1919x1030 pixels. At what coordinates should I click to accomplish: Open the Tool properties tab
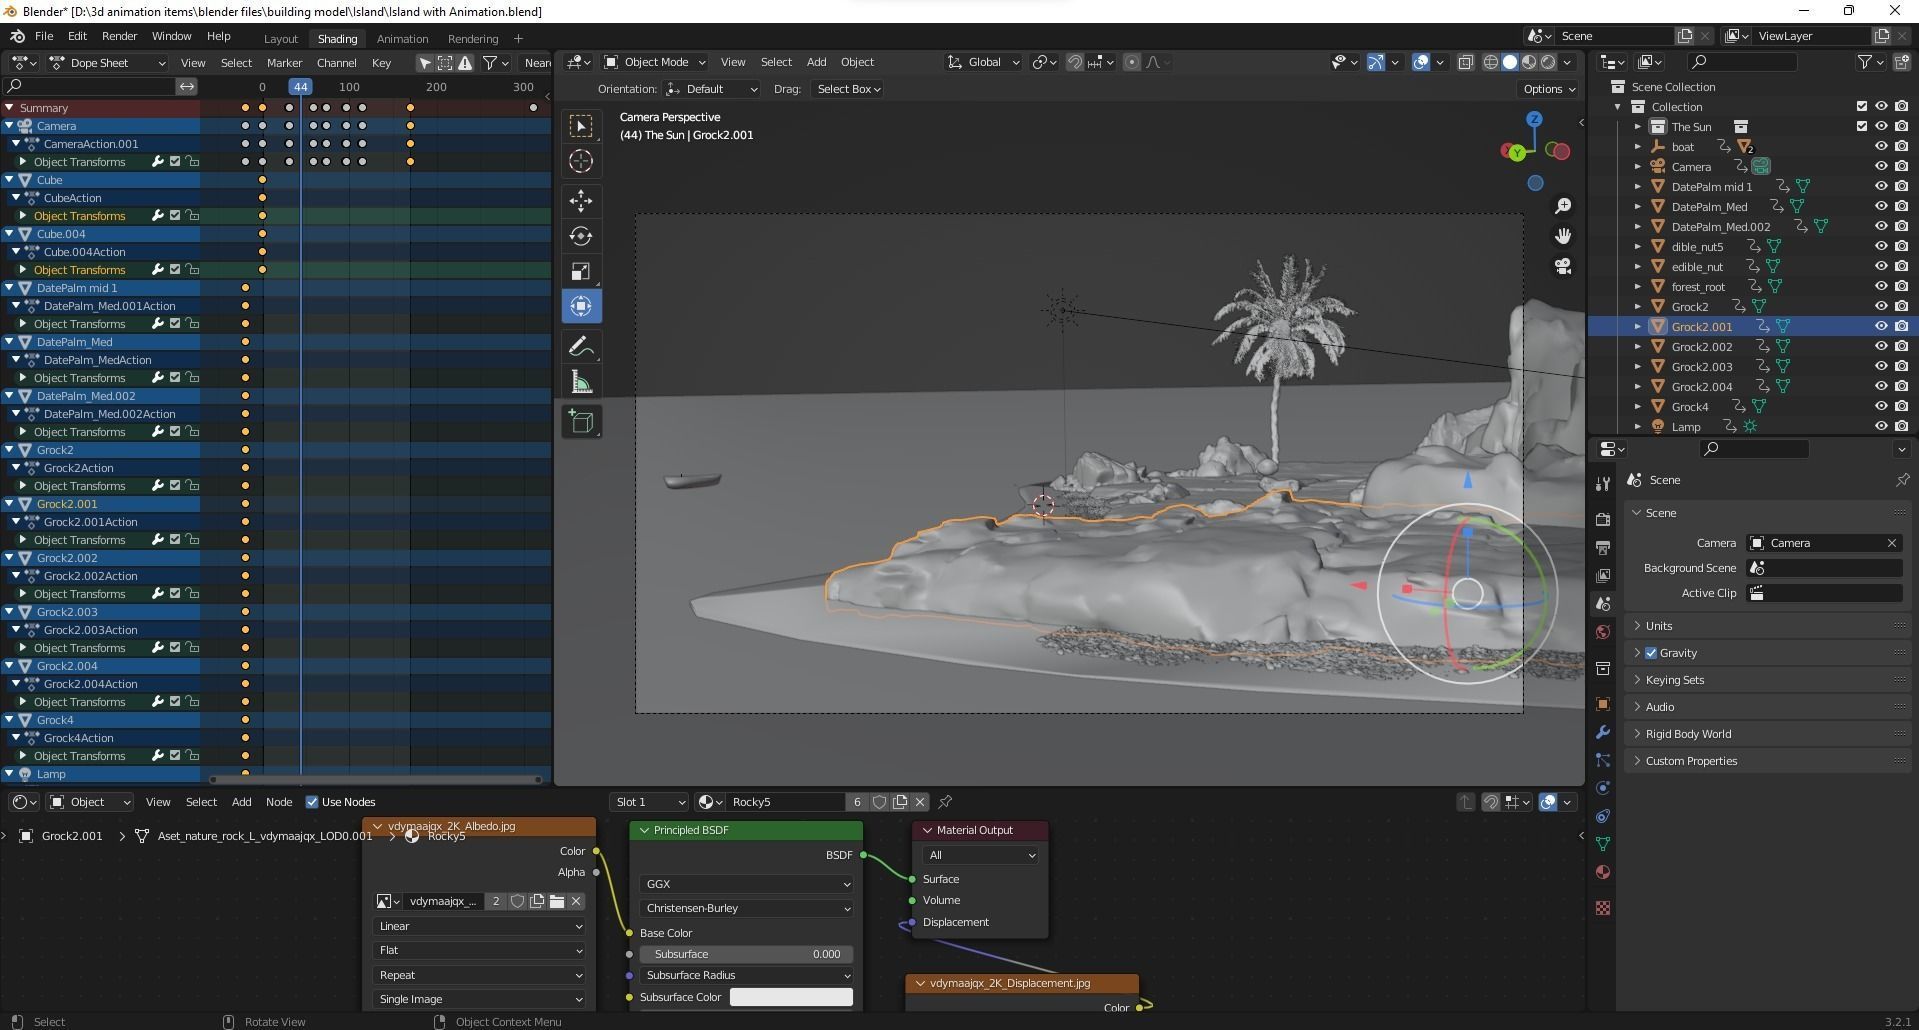[1603, 484]
